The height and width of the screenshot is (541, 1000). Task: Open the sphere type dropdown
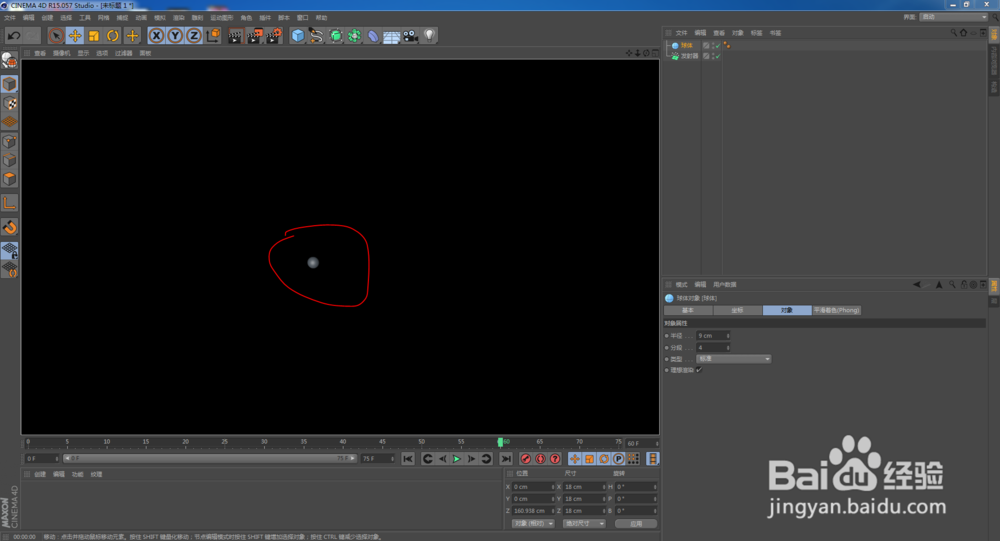tap(733, 359)
